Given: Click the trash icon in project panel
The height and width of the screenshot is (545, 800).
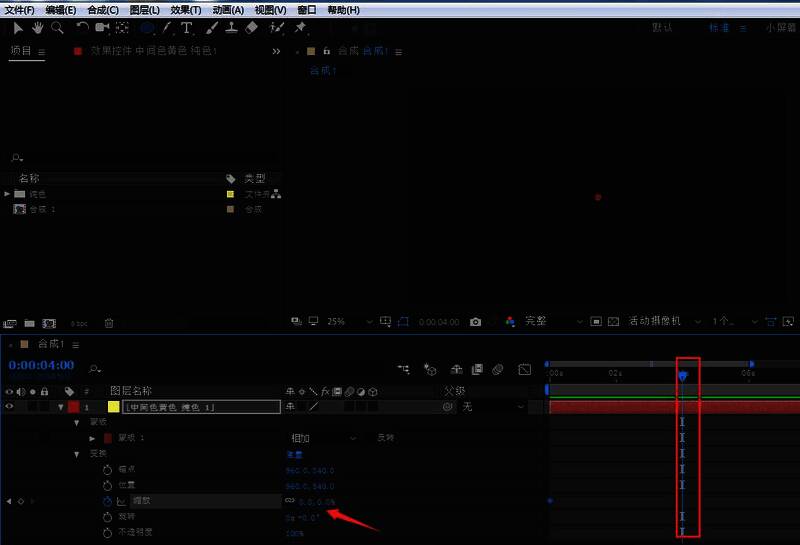Looking at the screenshot, I should [x=109, y=323].
